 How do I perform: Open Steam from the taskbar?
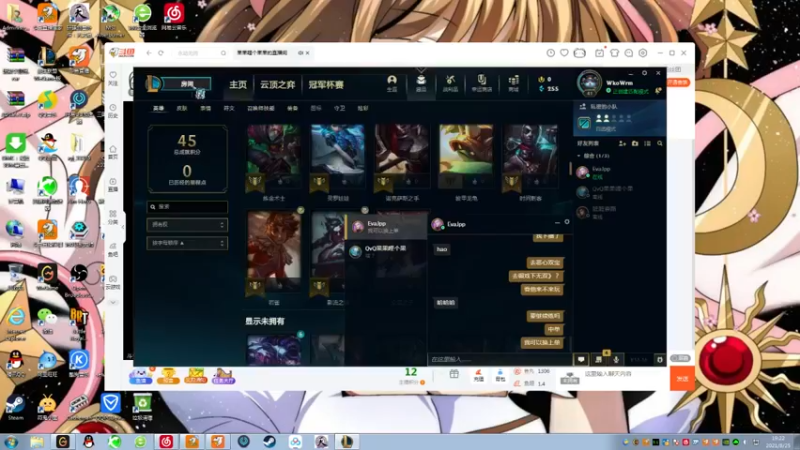[269, 441]
